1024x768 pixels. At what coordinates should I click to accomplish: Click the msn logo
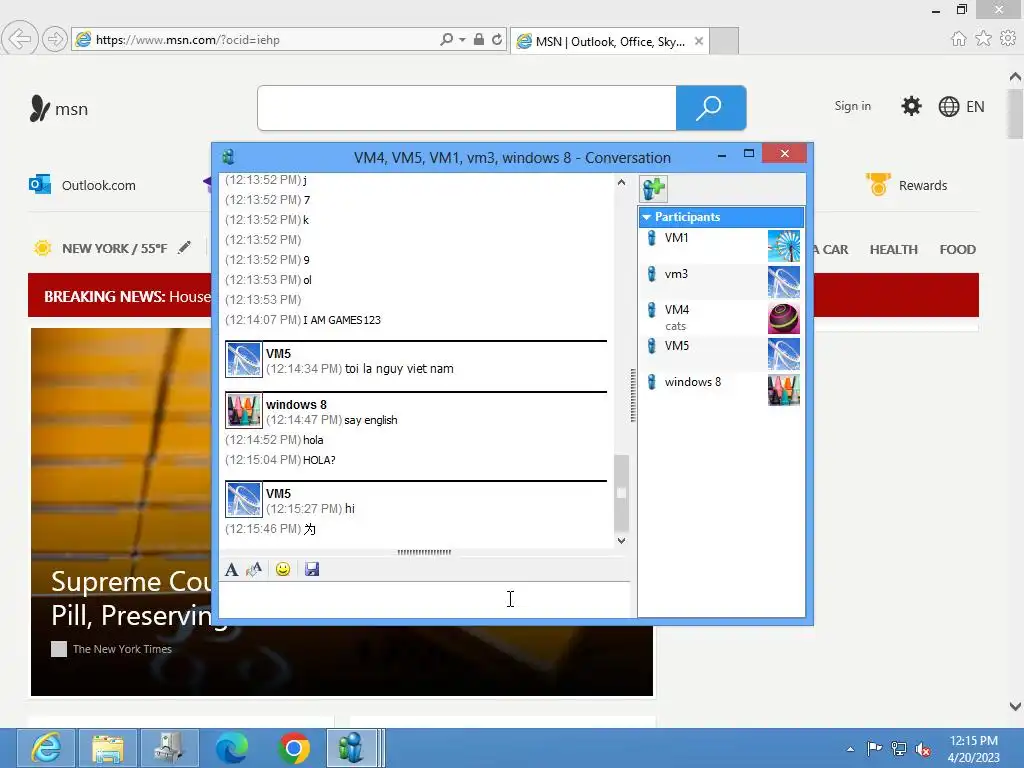(x=59, y=108)
